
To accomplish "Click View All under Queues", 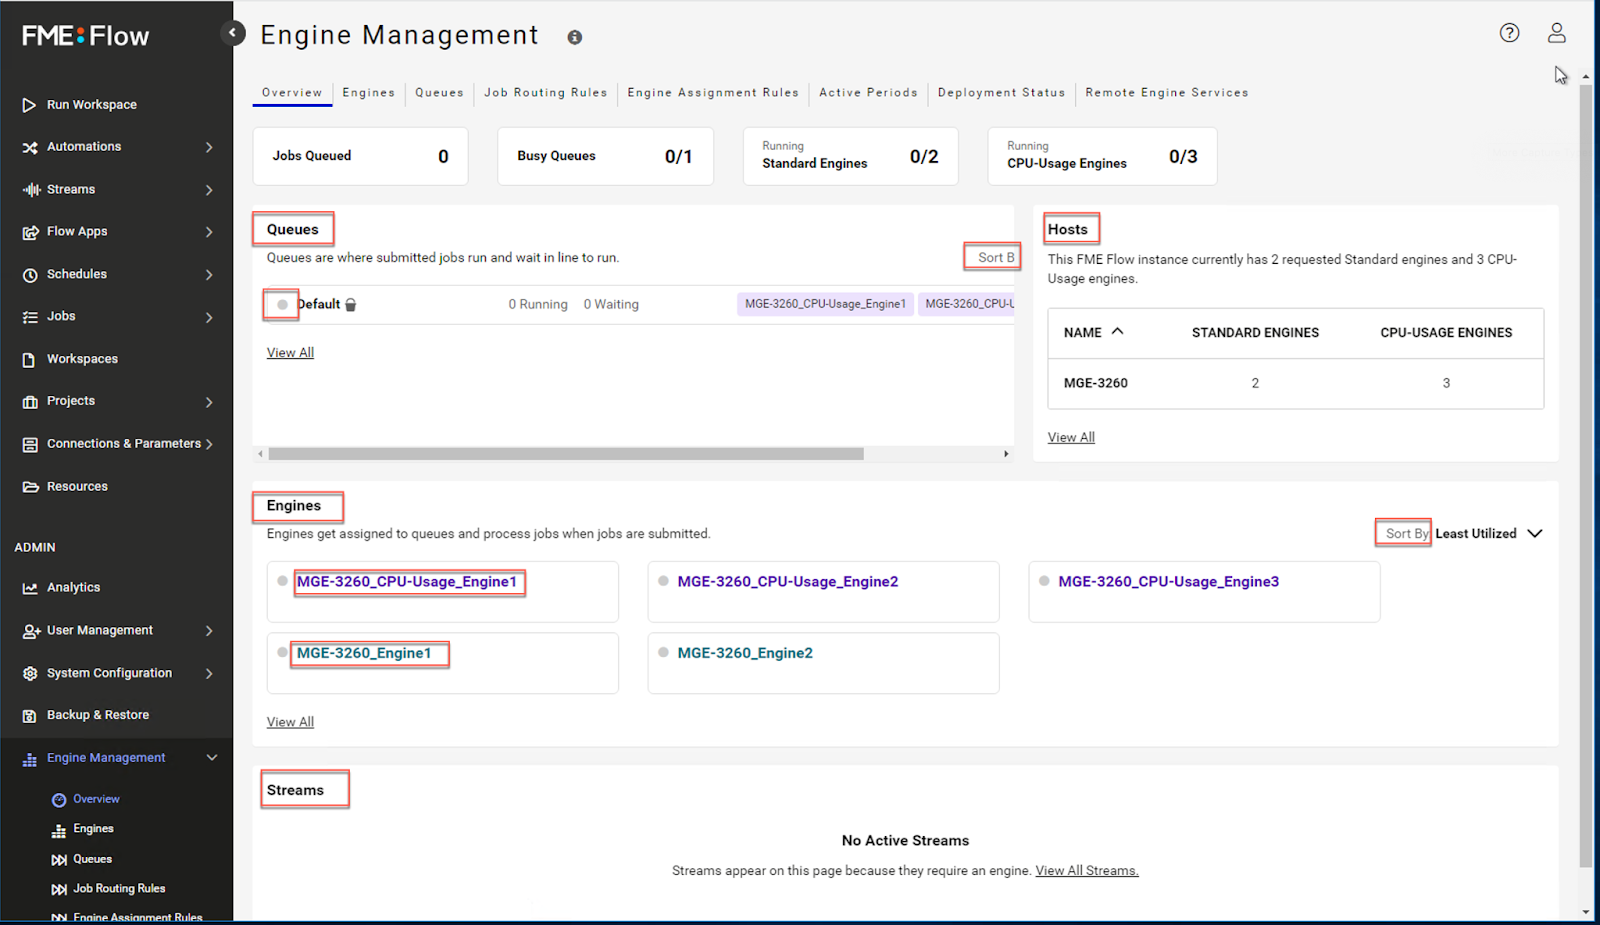I will tap(290, 353).
